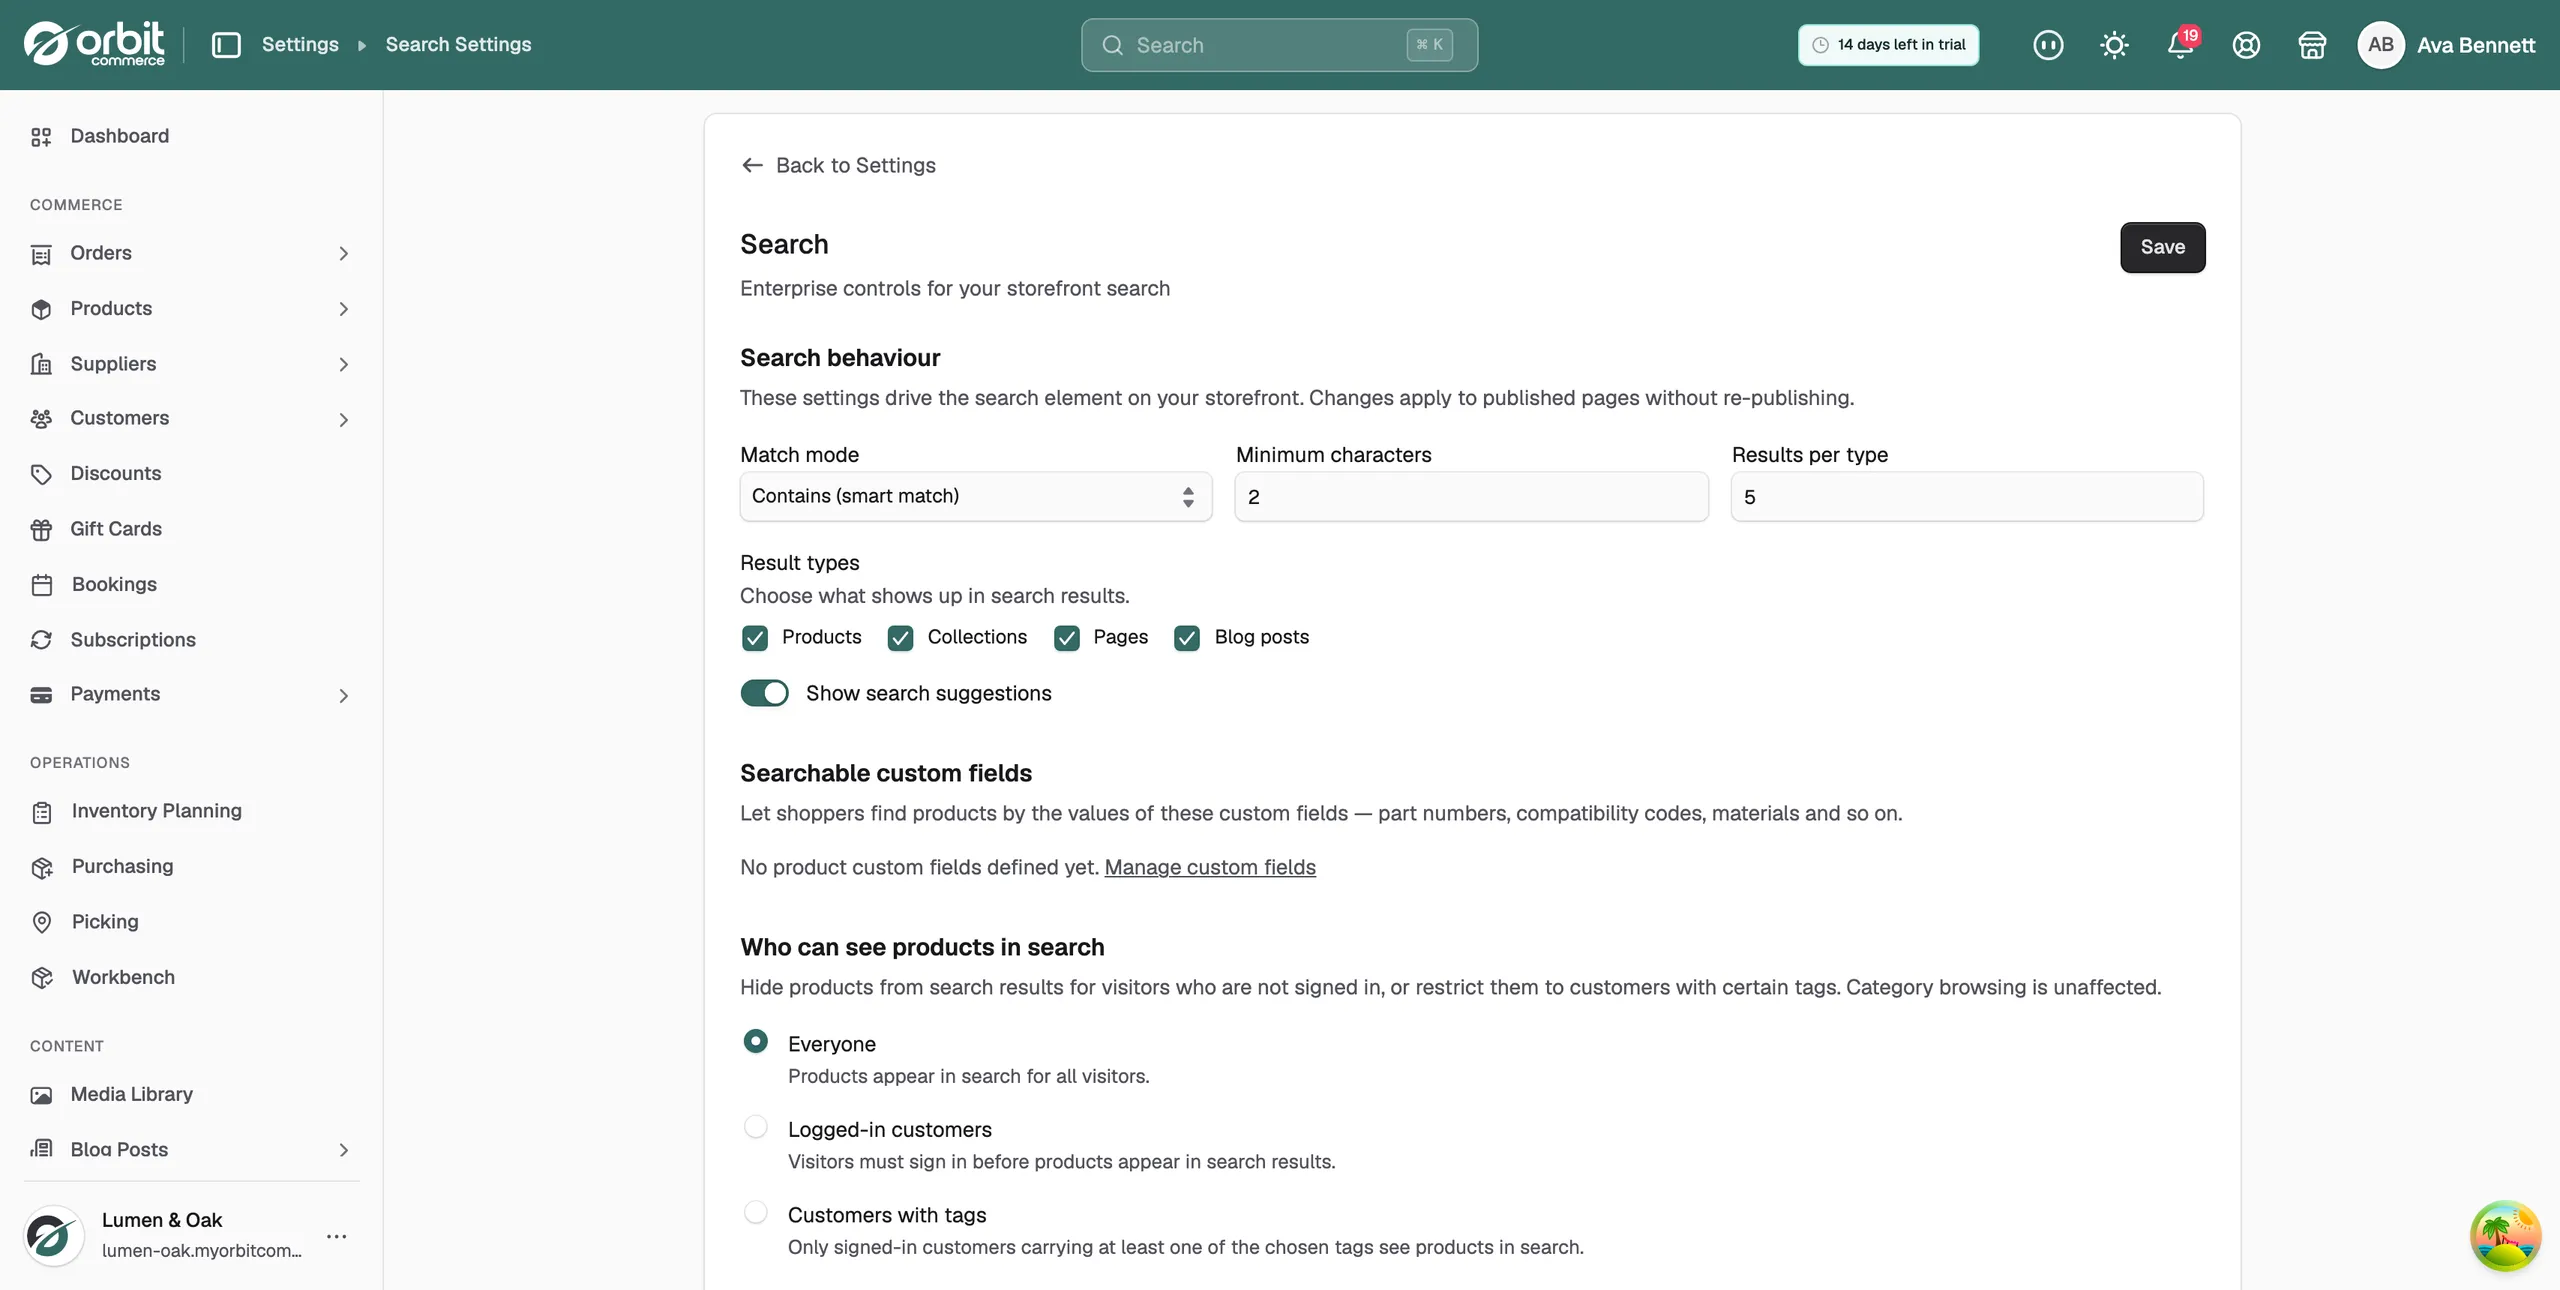Click the Save button
The image size is (2560, 1290).
2162,247
